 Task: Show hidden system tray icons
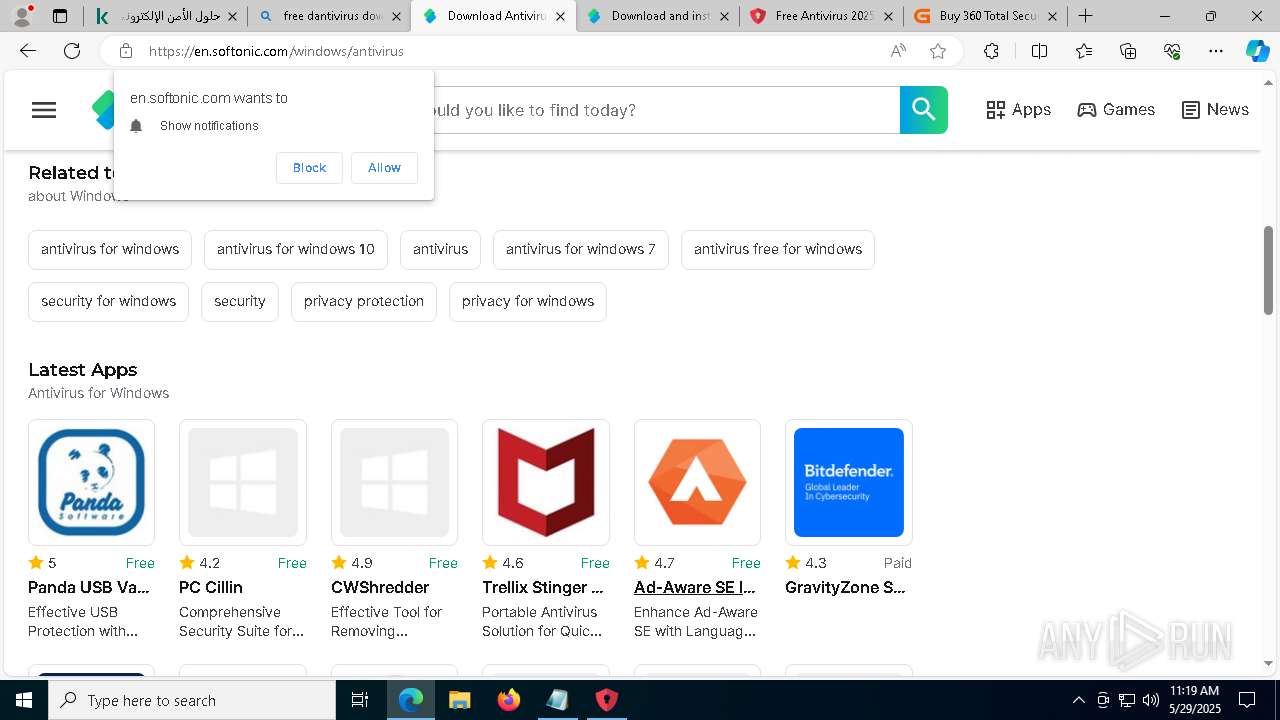1078,700
